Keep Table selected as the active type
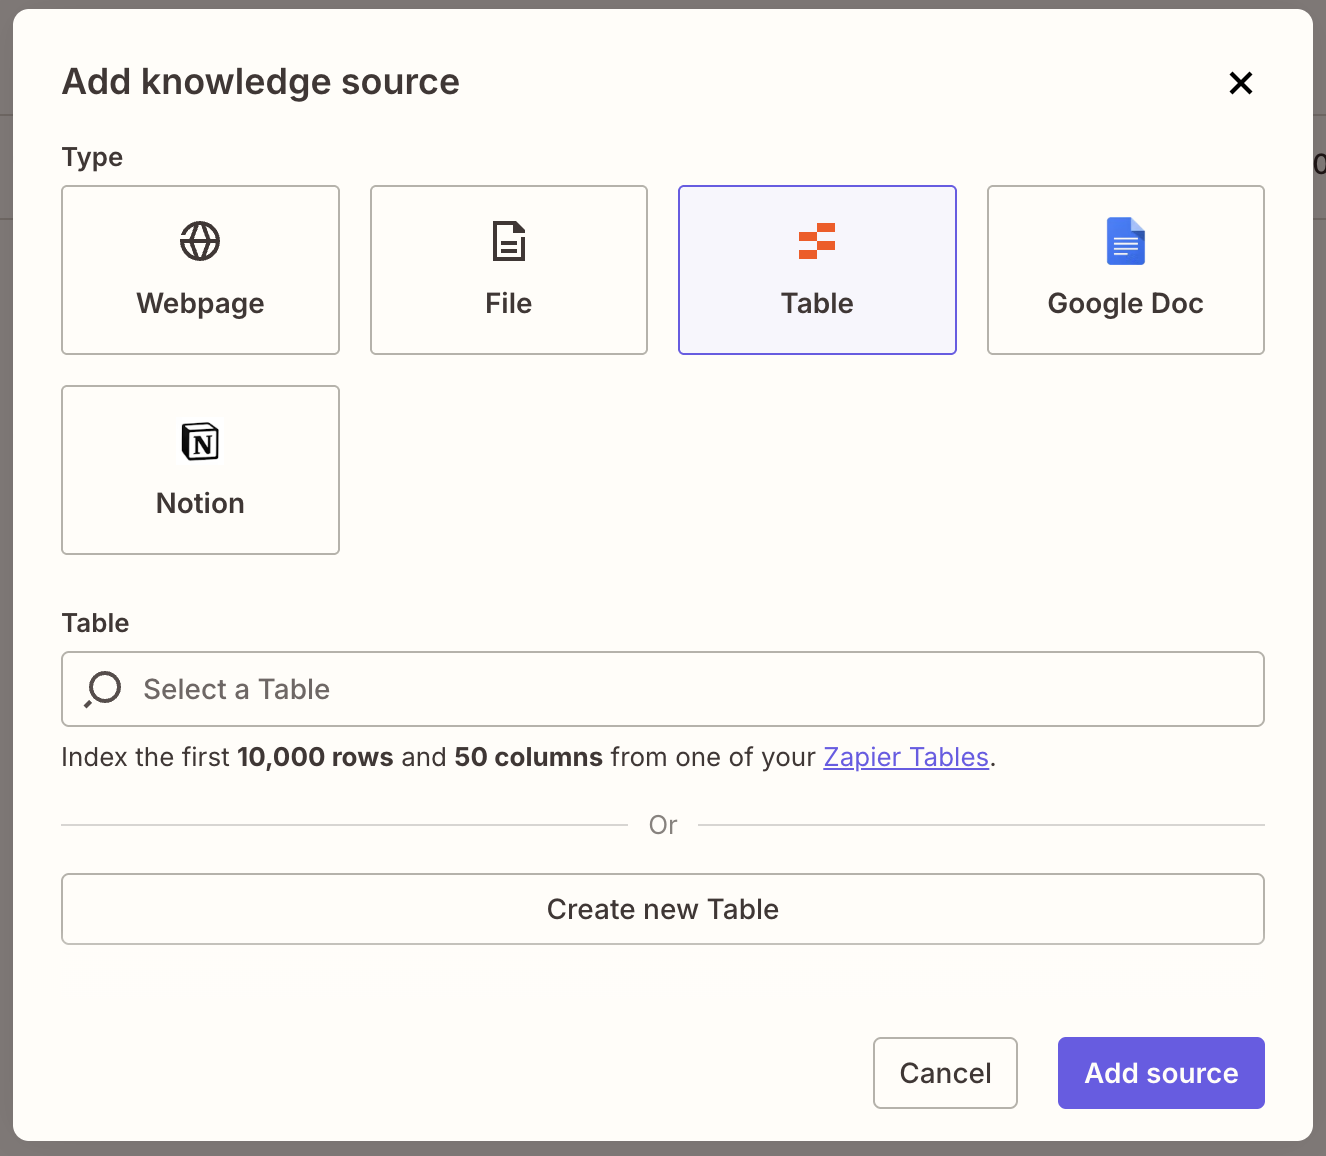 817,270
